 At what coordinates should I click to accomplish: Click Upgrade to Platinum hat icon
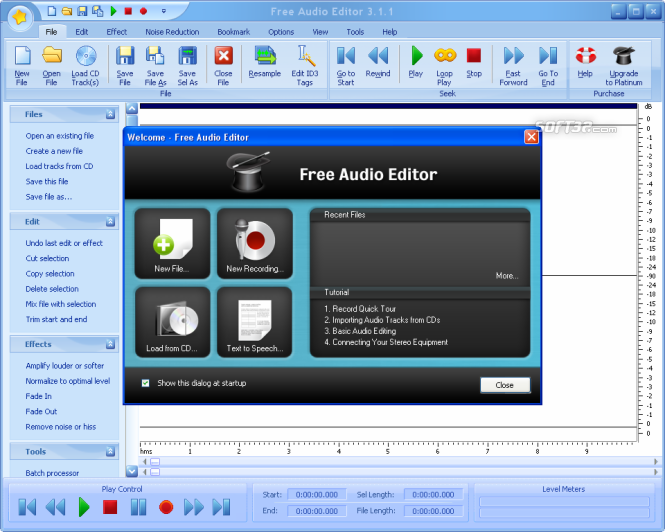pos(623,66)
